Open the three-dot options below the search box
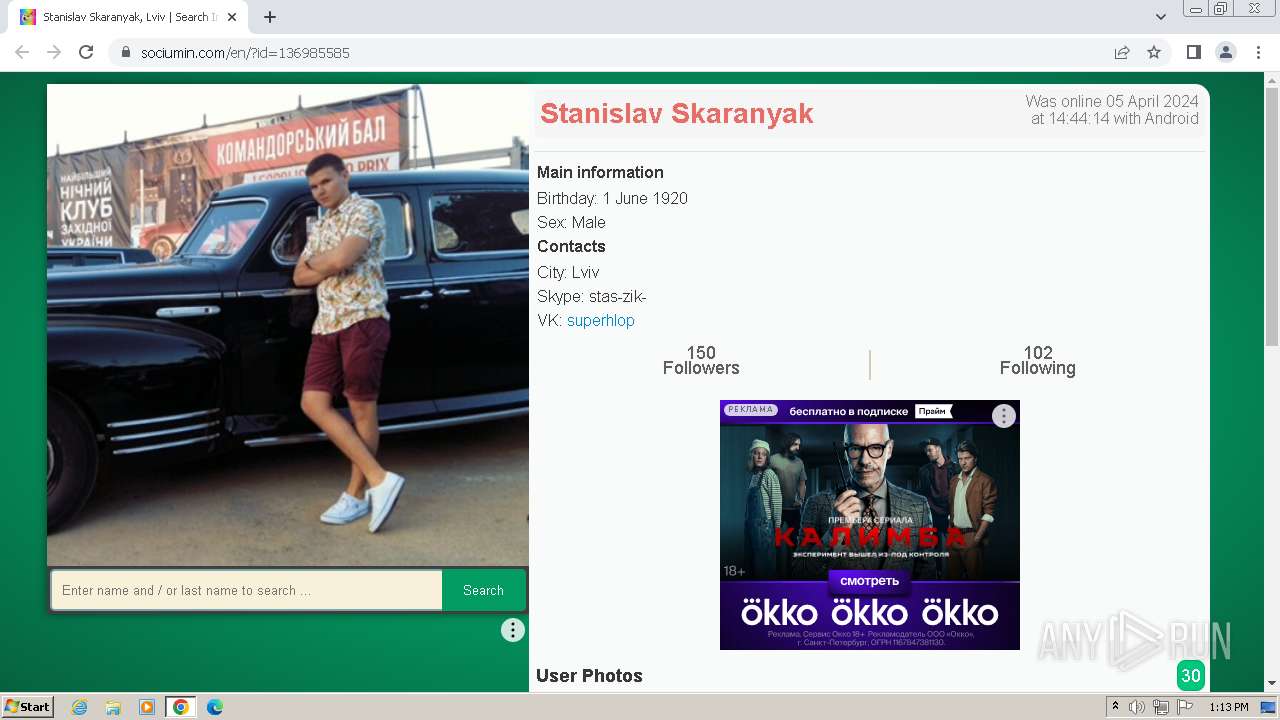The width and height of the screenshot is (1280, 720). click(x=513, y=630)
